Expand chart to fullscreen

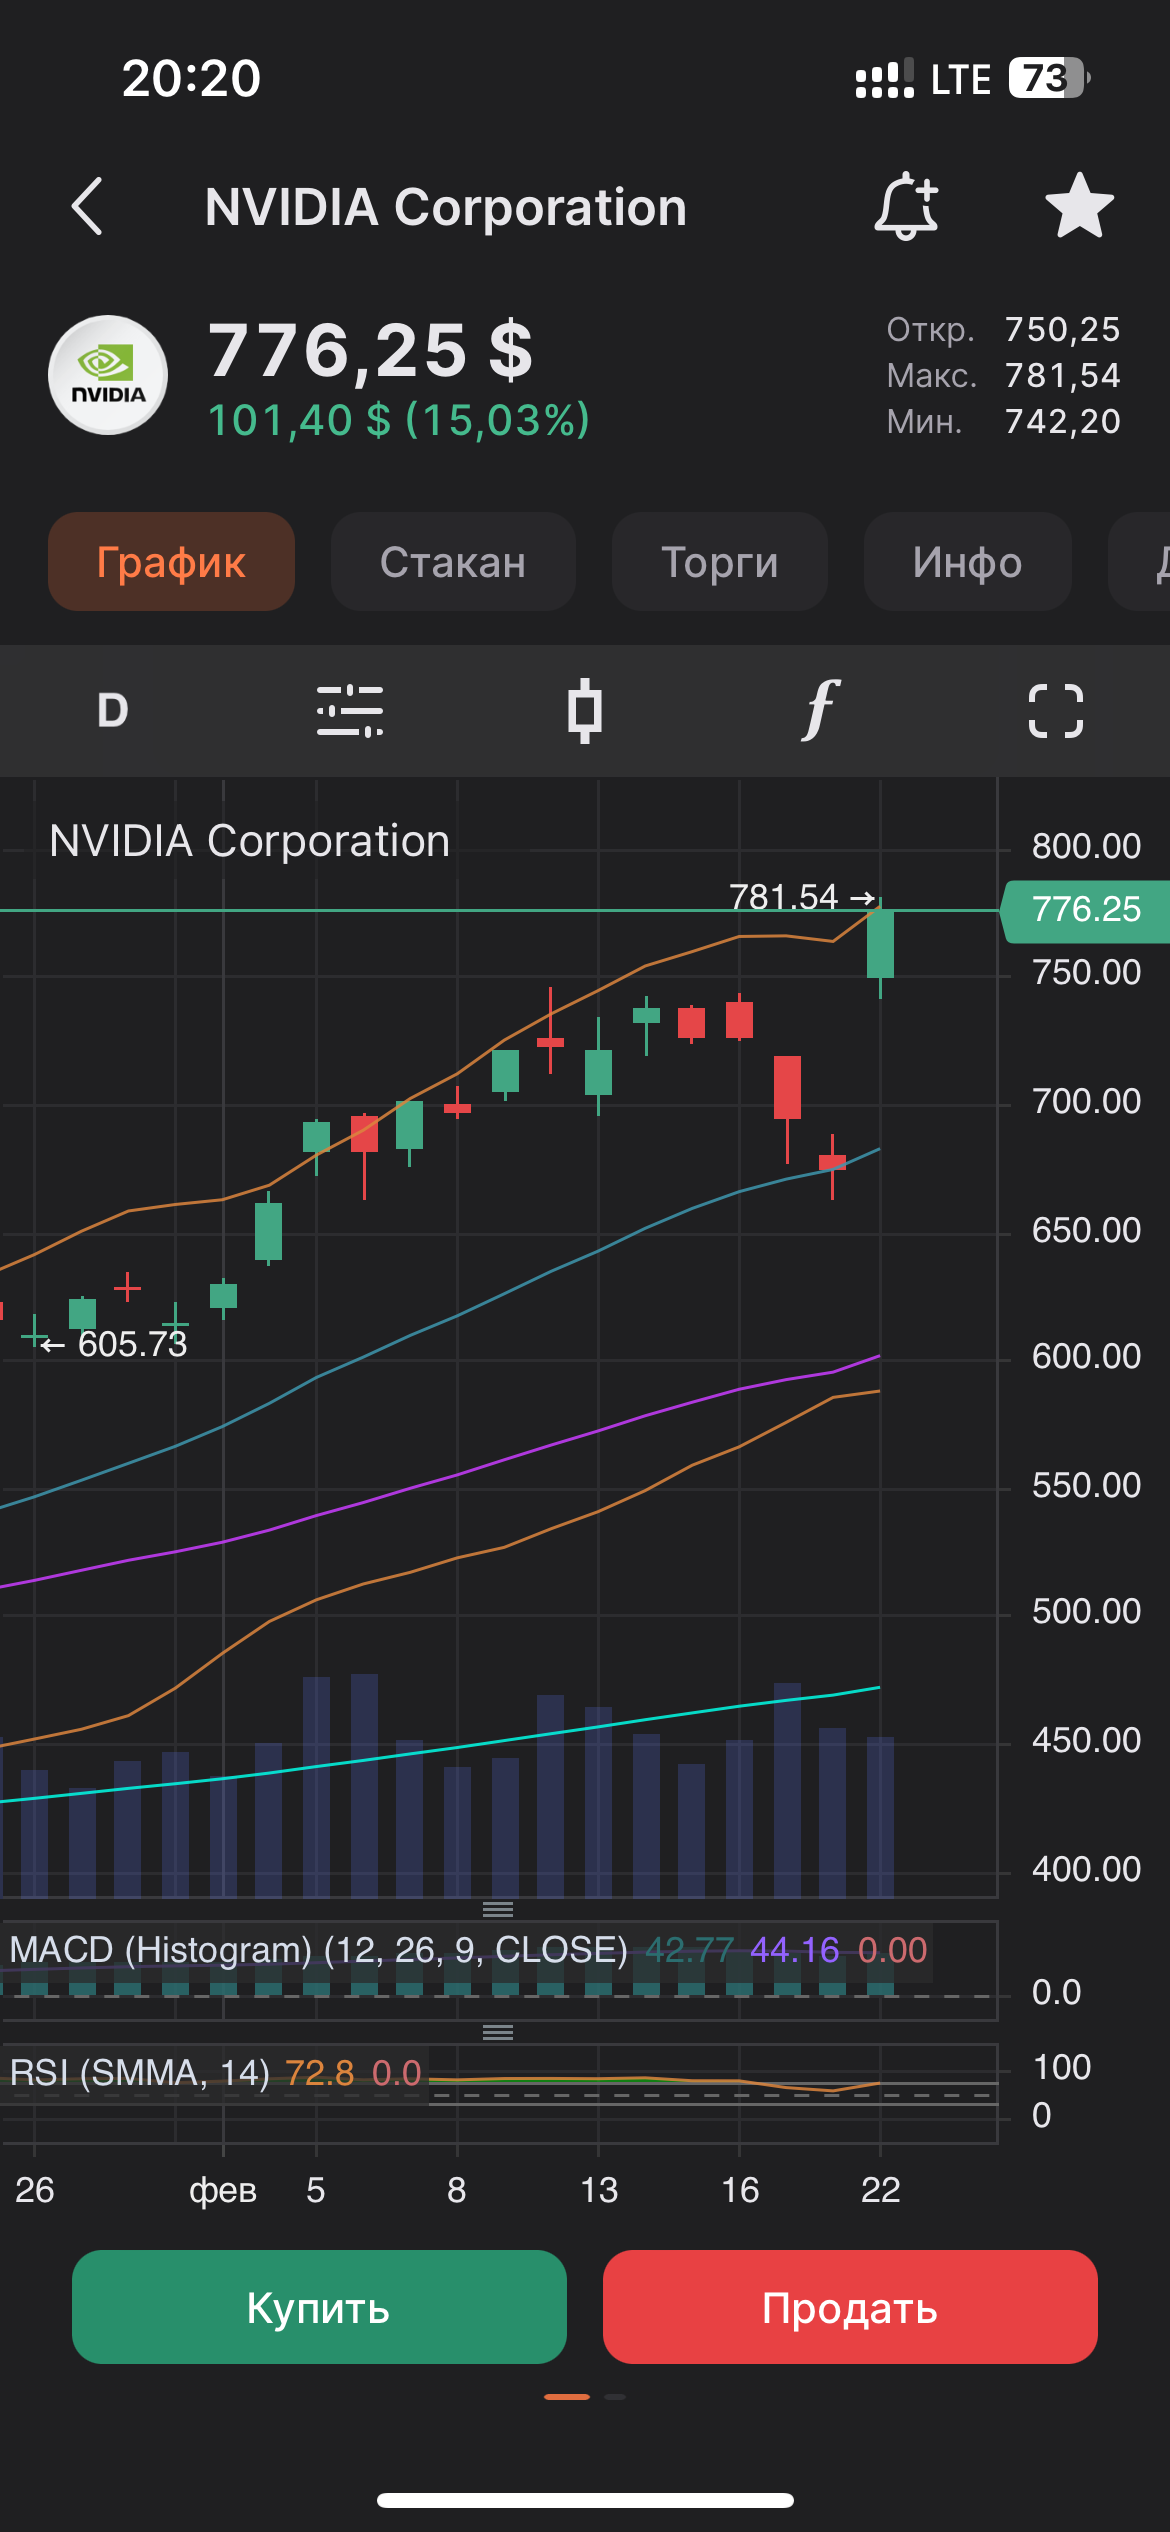[1056, 711]
